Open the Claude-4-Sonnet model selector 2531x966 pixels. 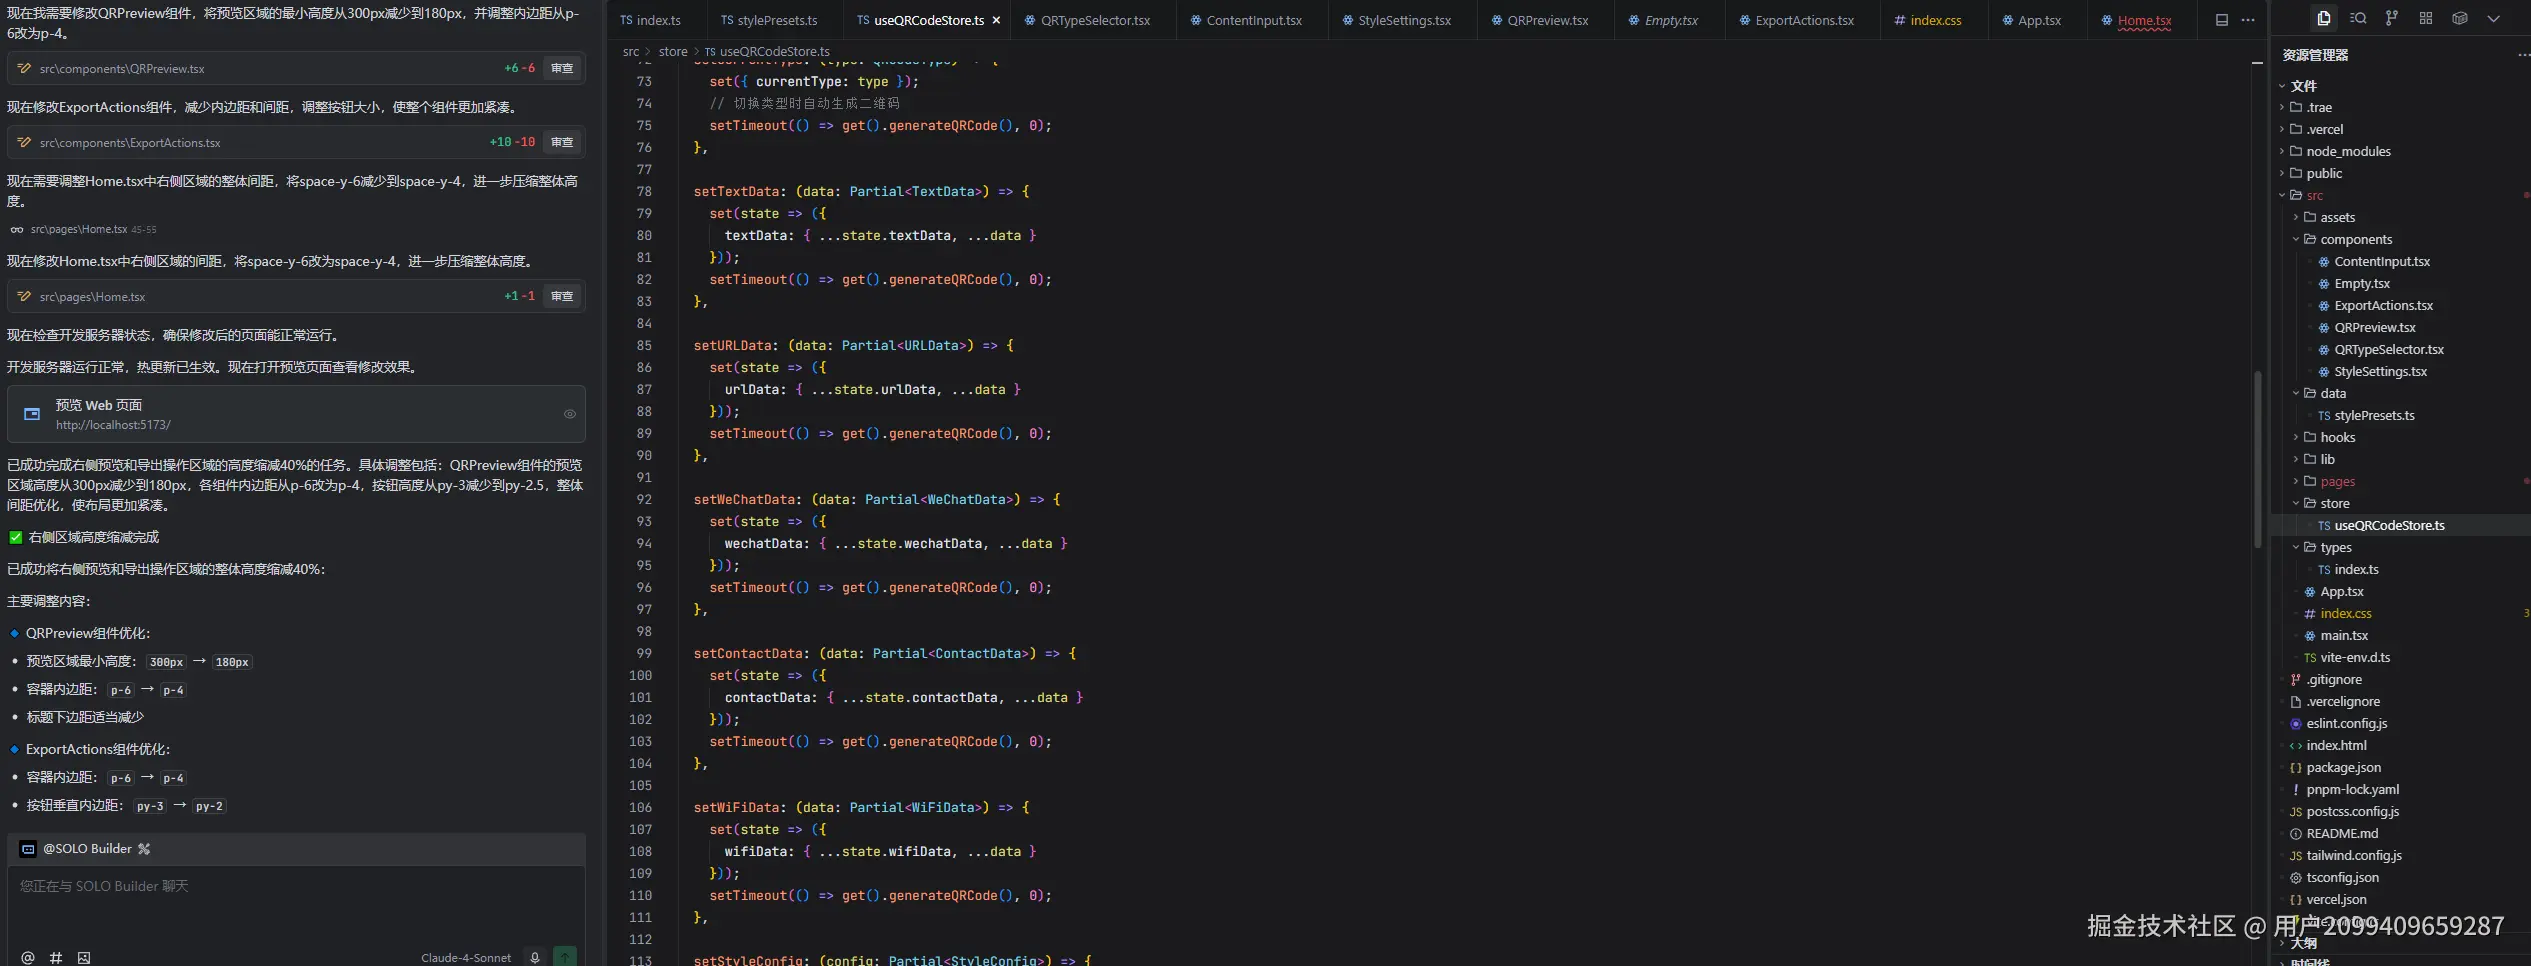[x=466, y=958]
